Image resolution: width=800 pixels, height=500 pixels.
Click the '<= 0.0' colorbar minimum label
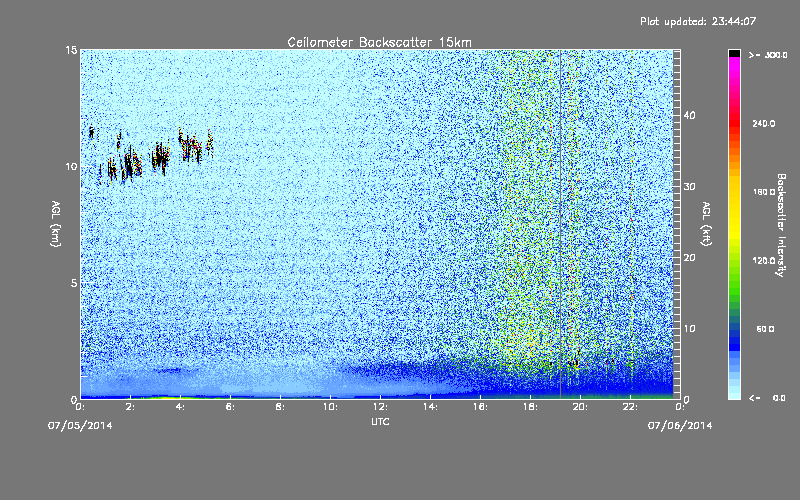pyautogui.click(x=767, y=398)
